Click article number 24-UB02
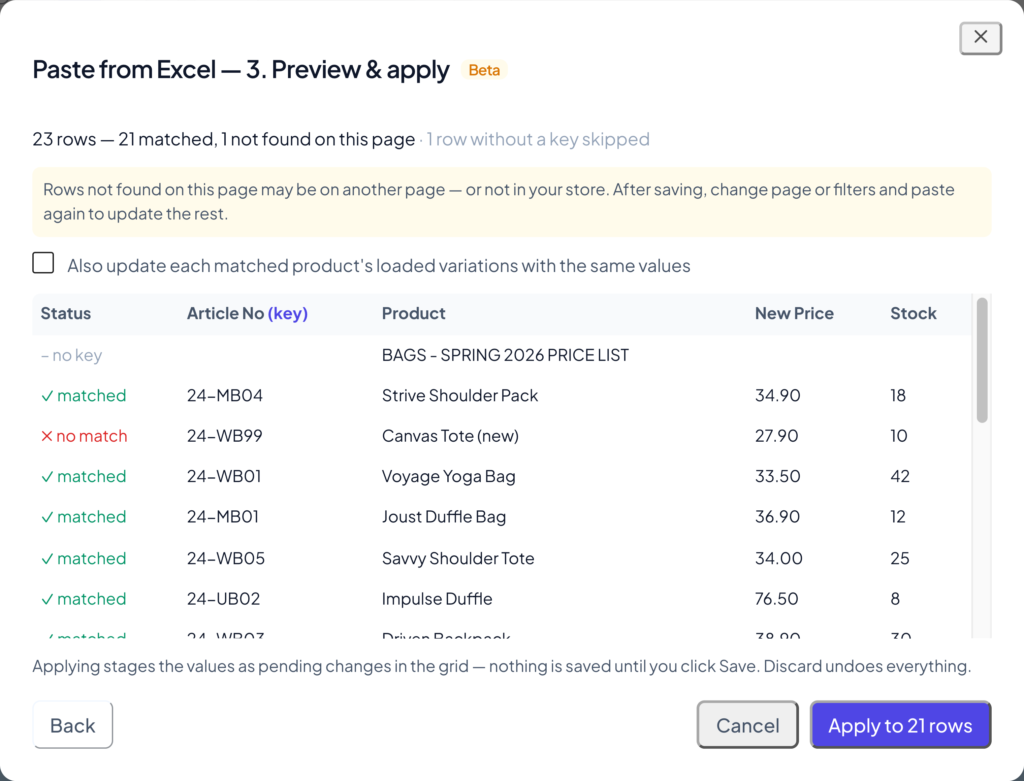This screenshot has height=781, width=1024. point(223,599)
